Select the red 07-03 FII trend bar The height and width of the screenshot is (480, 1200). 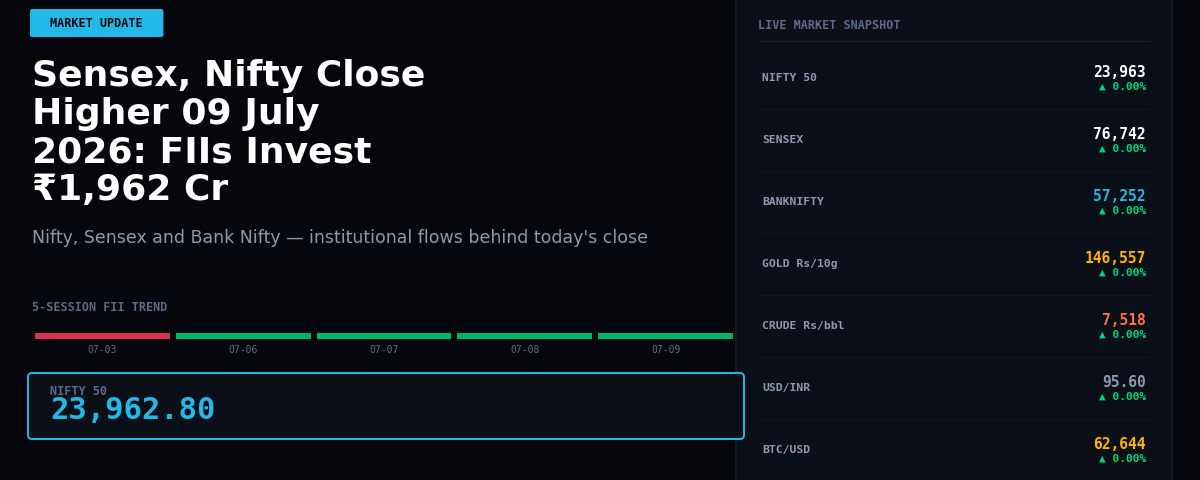(x=102, y=336)
